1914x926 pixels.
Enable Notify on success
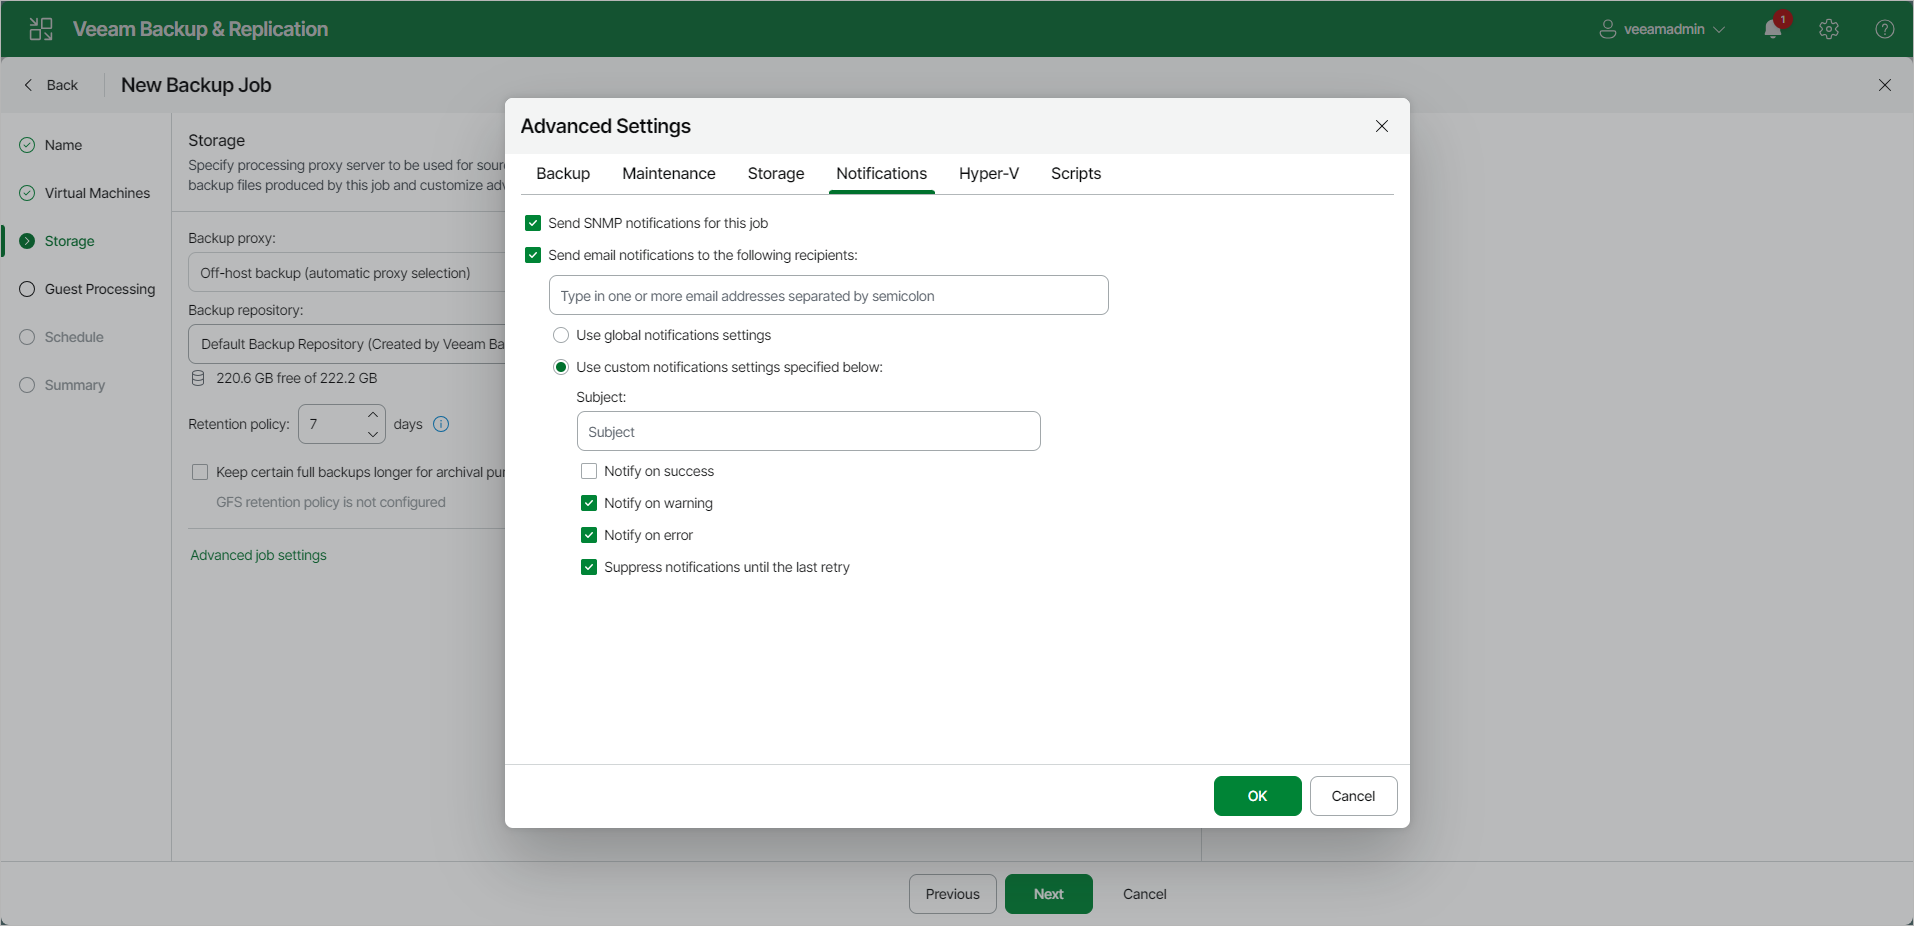[589, 471]
